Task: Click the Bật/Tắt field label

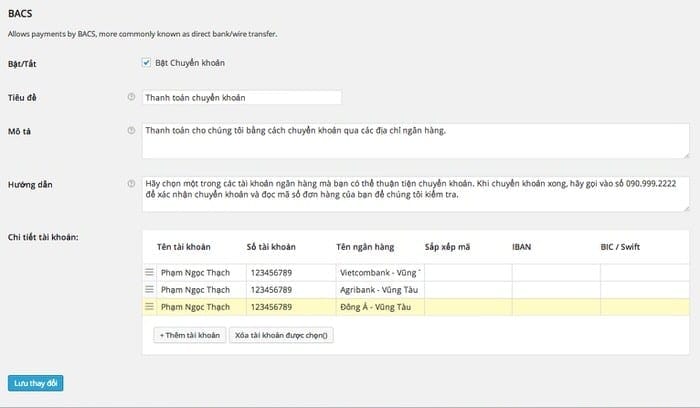Action: [x=22, y=64]
